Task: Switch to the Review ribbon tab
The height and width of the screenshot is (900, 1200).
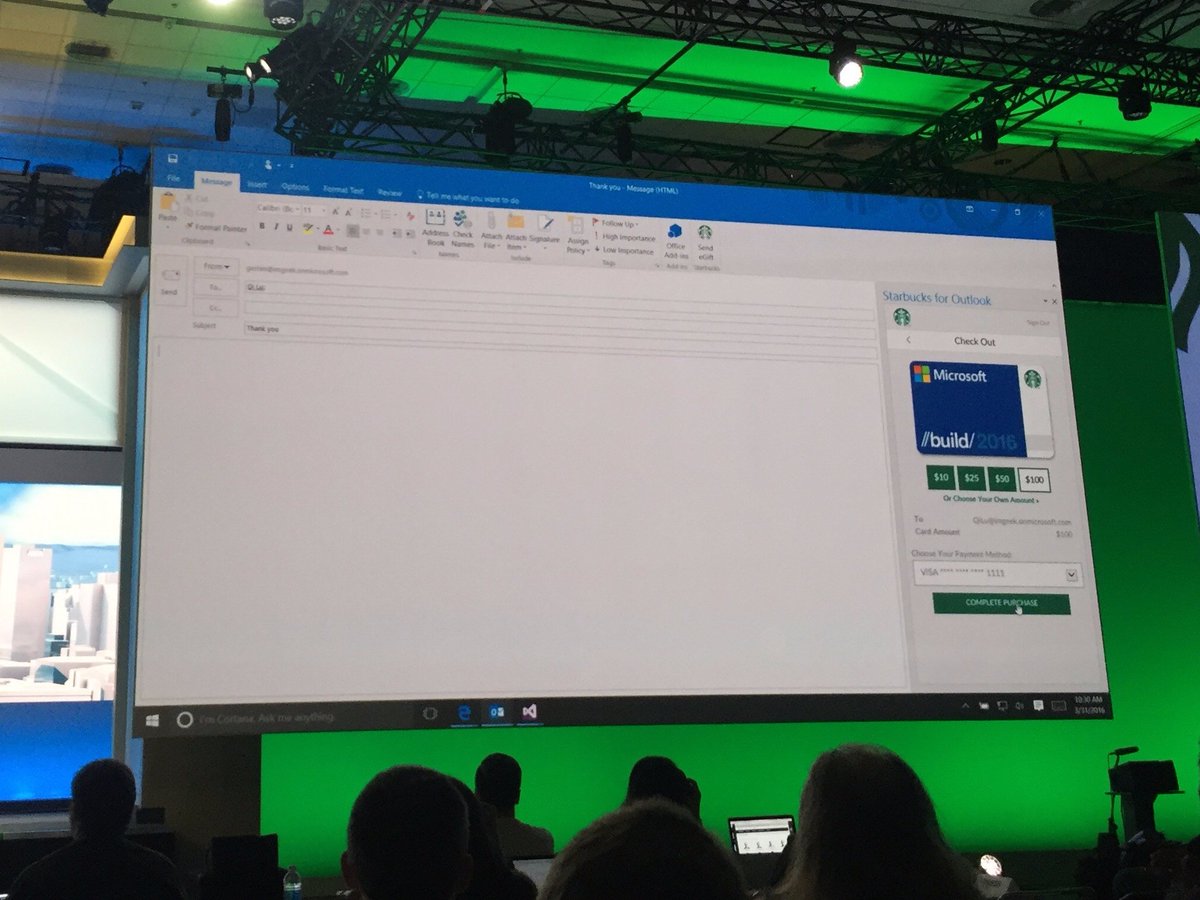Action: 388,191
